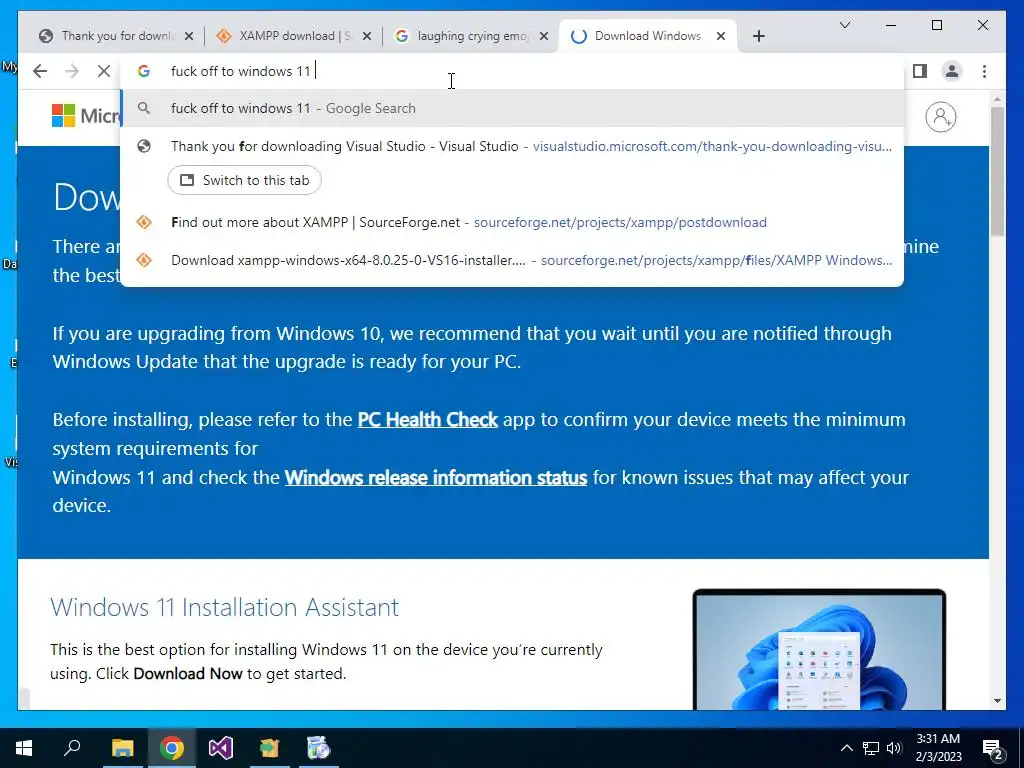Open the clock and date
Screen dimensions: 1024x768
(938, 748)
